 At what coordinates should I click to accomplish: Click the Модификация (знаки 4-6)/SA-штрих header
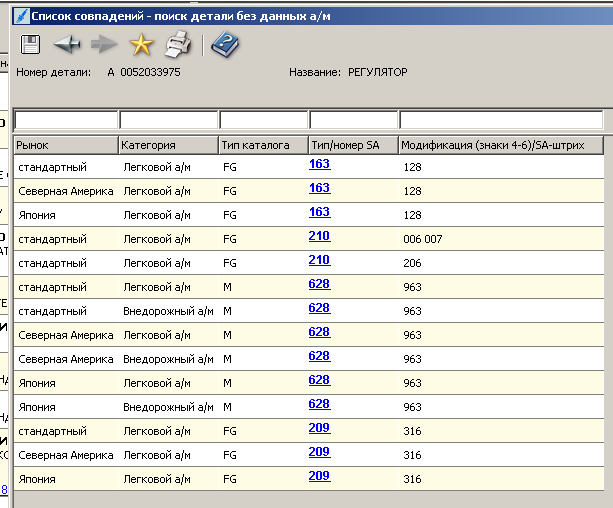click(500, 145)
